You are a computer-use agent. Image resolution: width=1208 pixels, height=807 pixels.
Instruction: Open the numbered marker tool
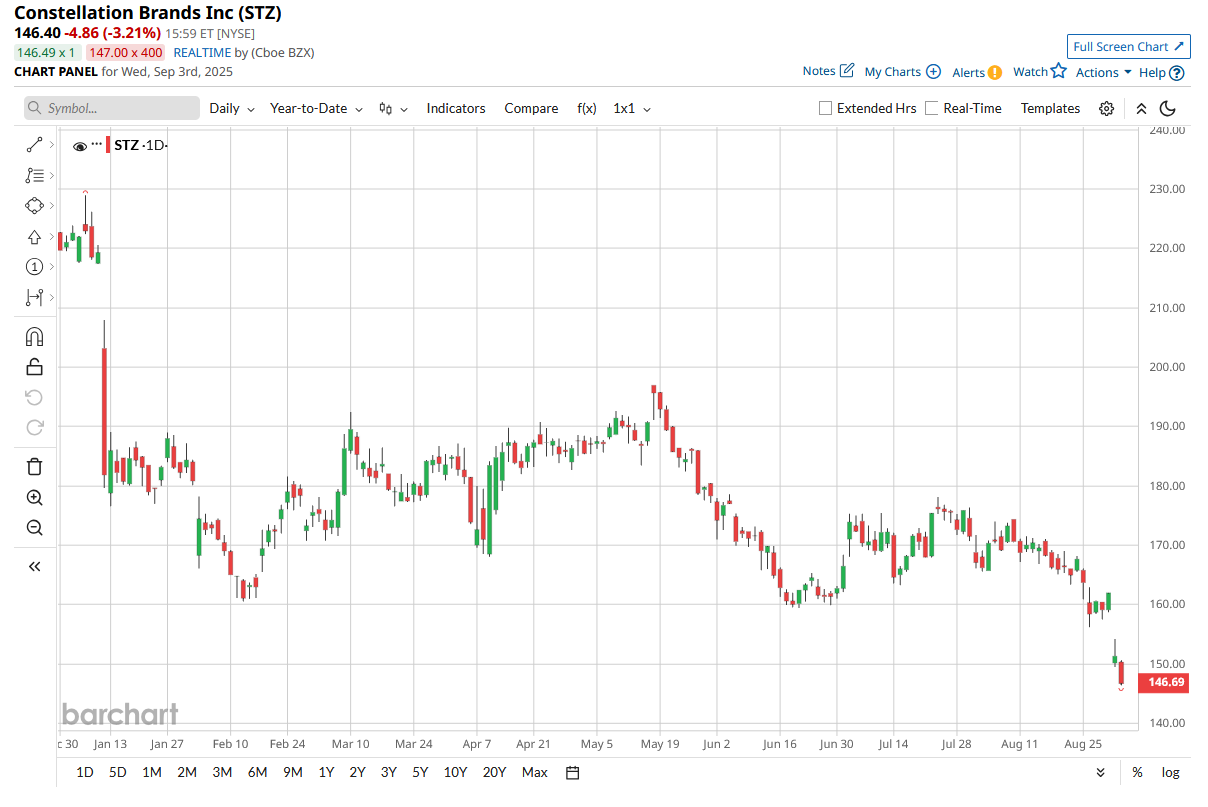(x=34, y=267)
